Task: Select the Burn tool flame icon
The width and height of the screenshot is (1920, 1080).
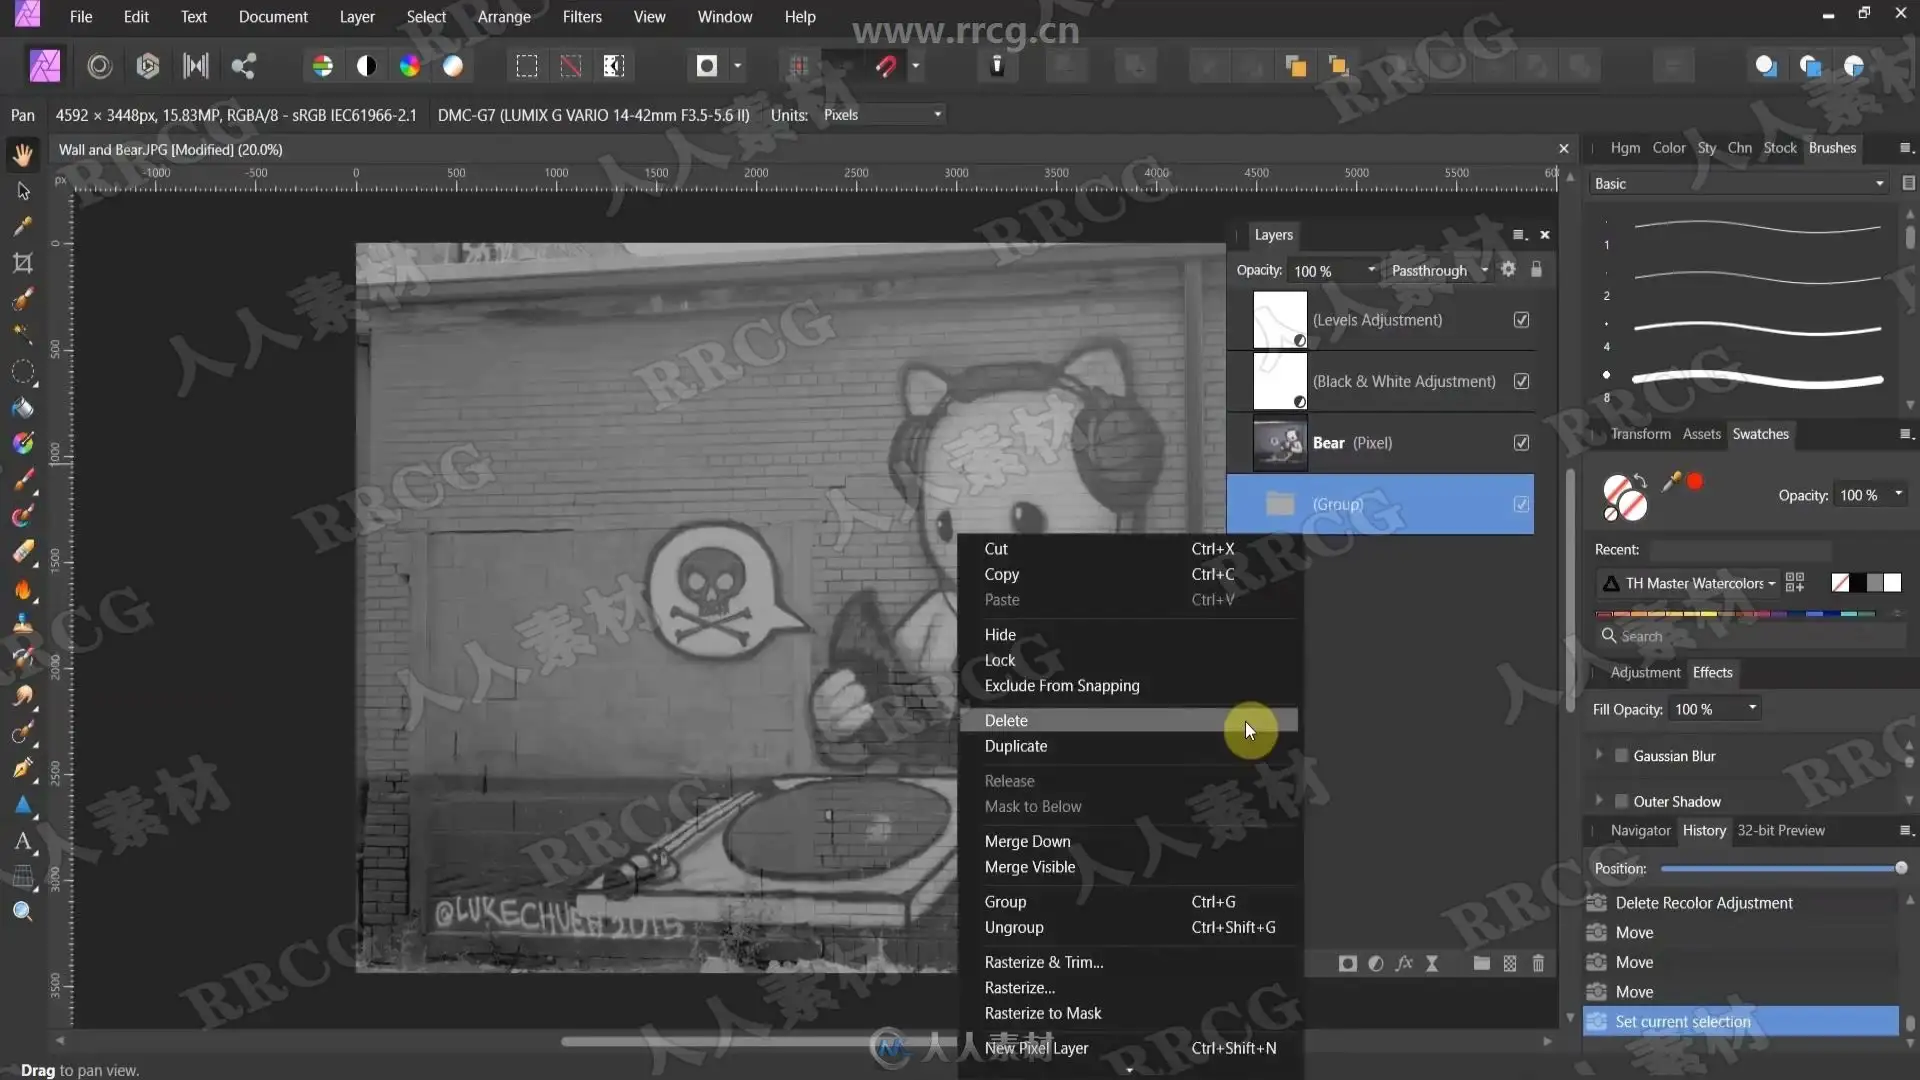Action: tap(22, 589)
